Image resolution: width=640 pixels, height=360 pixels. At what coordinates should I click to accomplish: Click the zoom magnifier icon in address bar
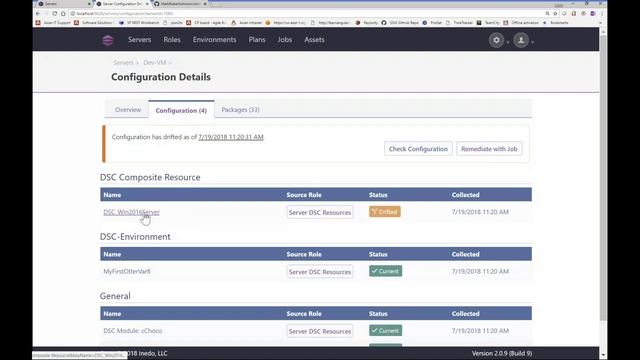(547, 13)
